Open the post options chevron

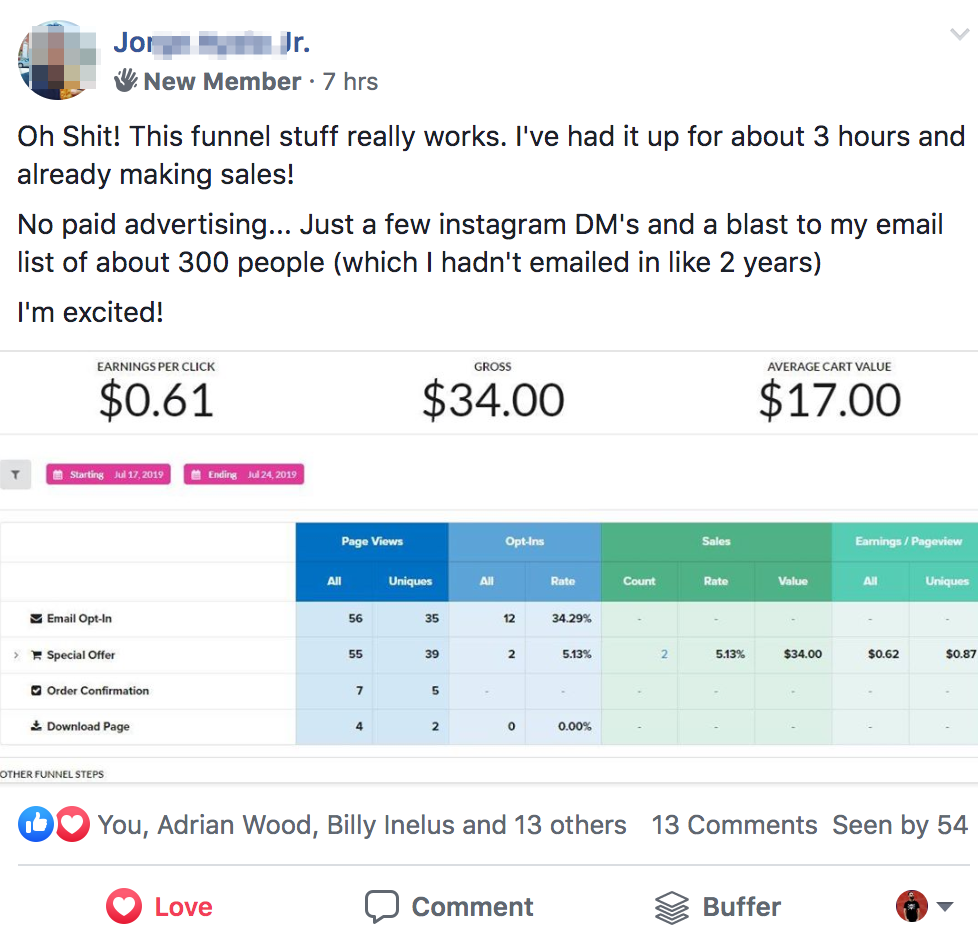[959, 34]
